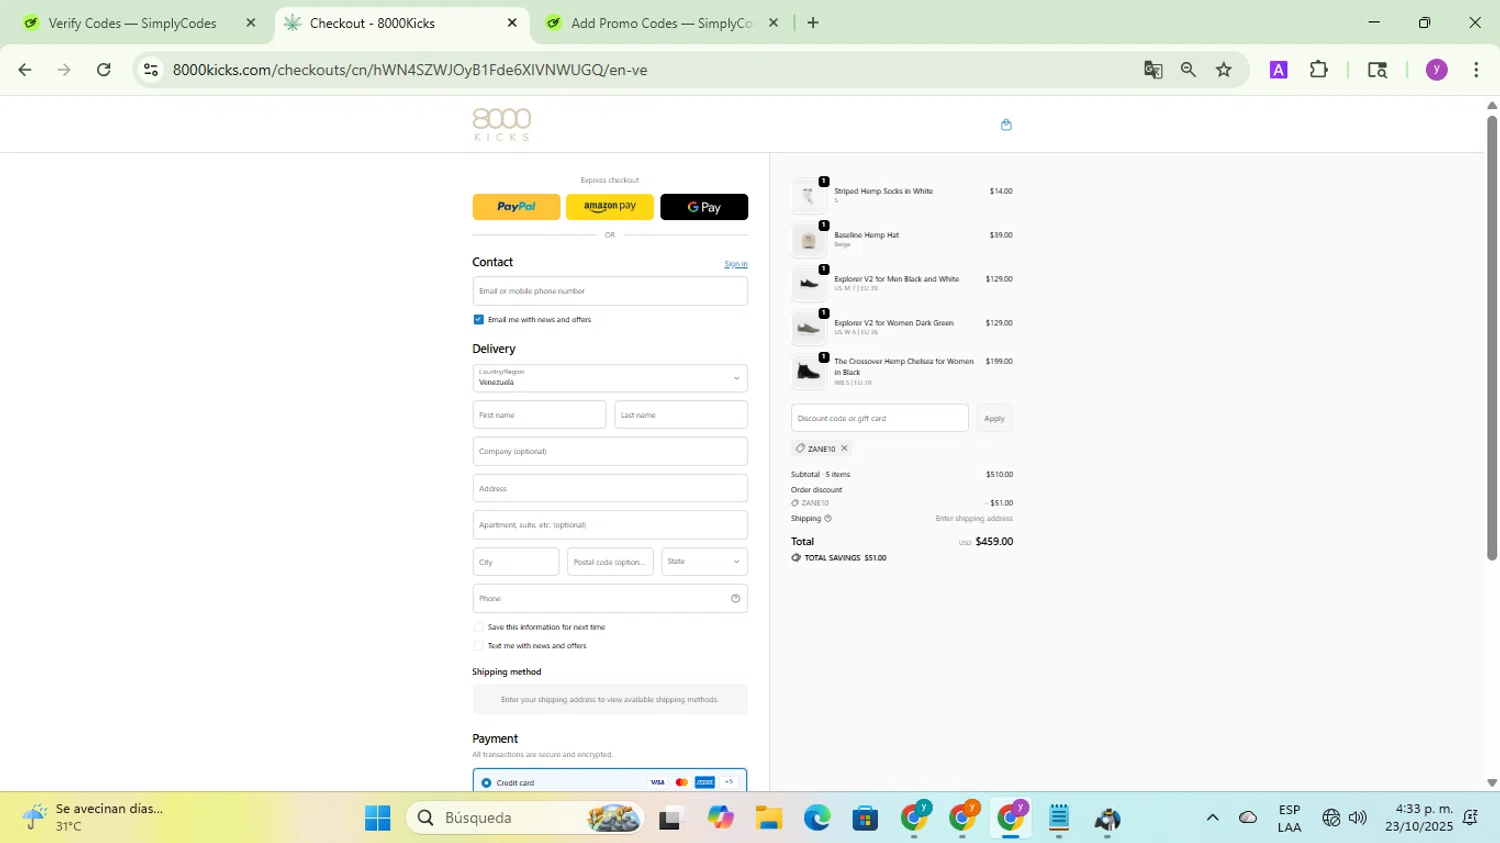
Task: Click the 8000Kicks logo
Action: [501, 124]
